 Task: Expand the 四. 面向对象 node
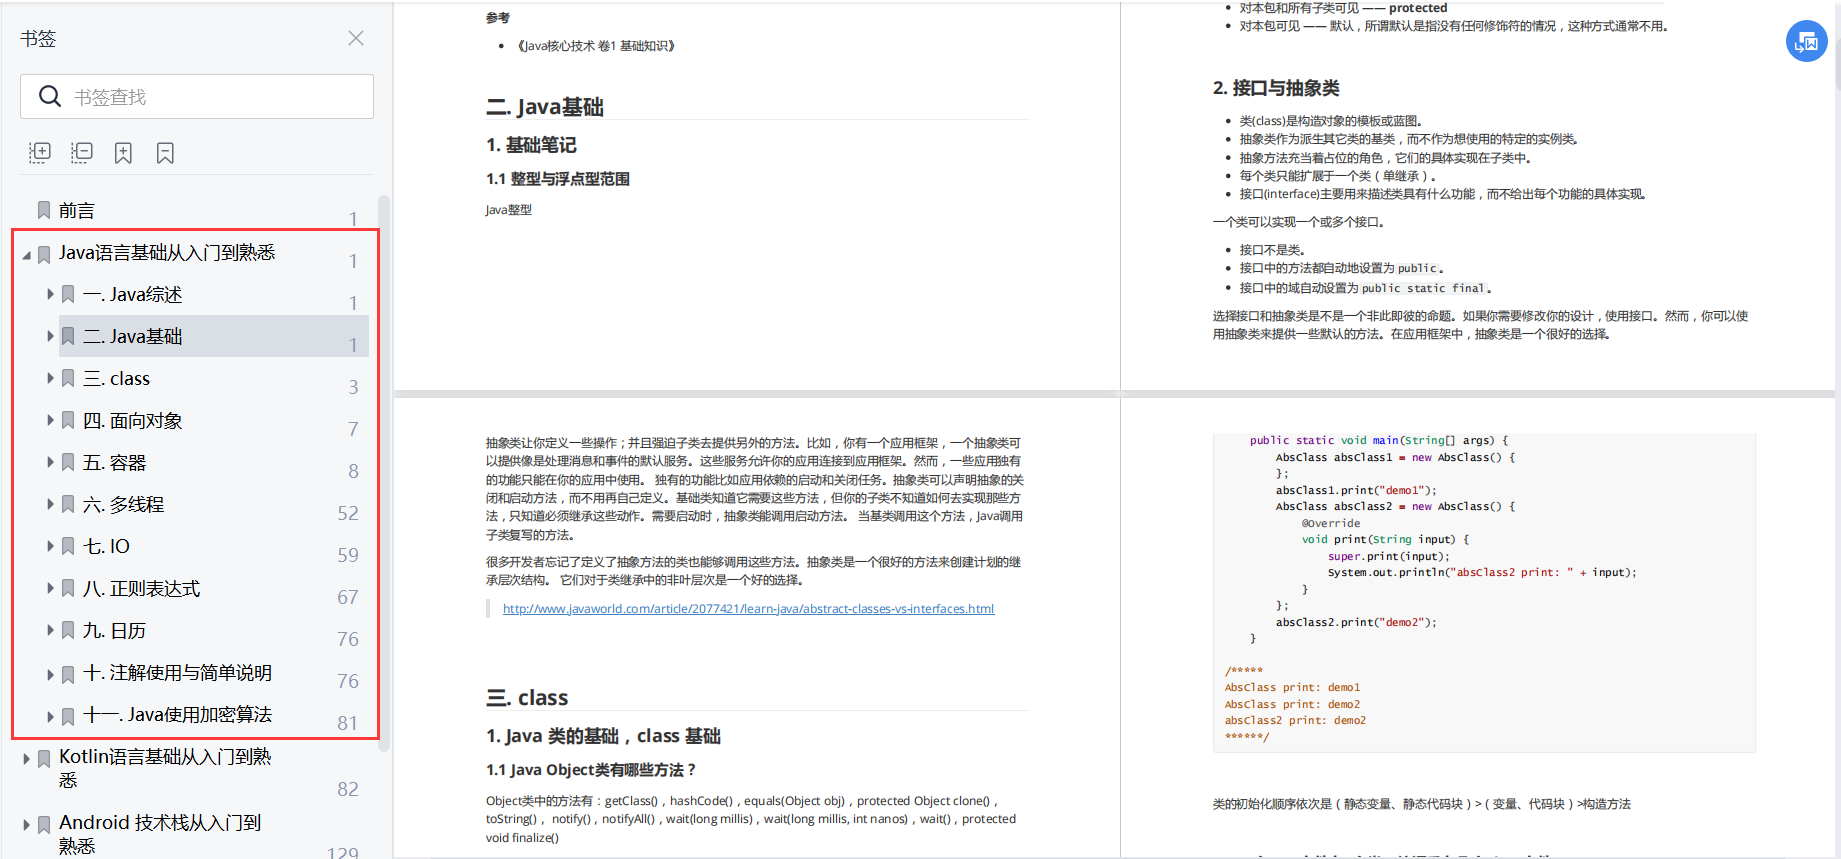click(50, 421)
